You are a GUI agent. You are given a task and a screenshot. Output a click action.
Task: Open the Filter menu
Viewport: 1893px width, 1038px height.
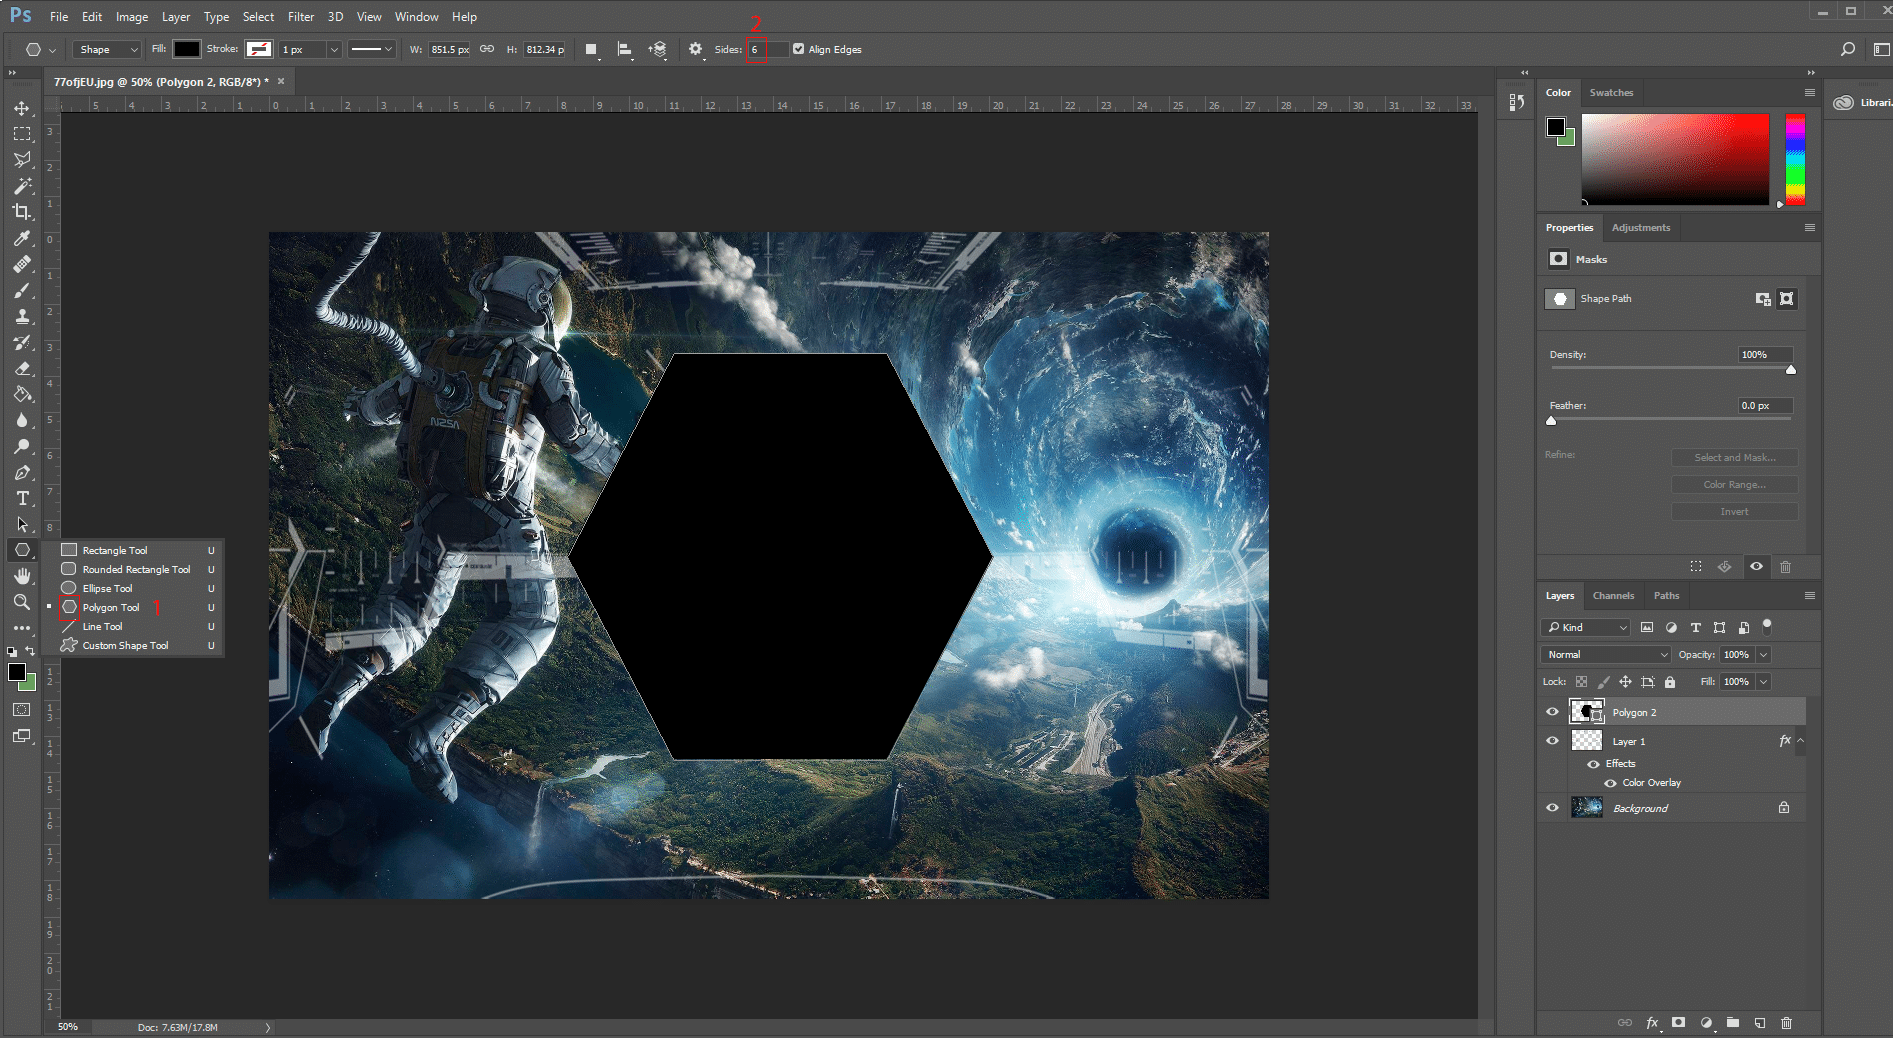(x=300, y=17)
